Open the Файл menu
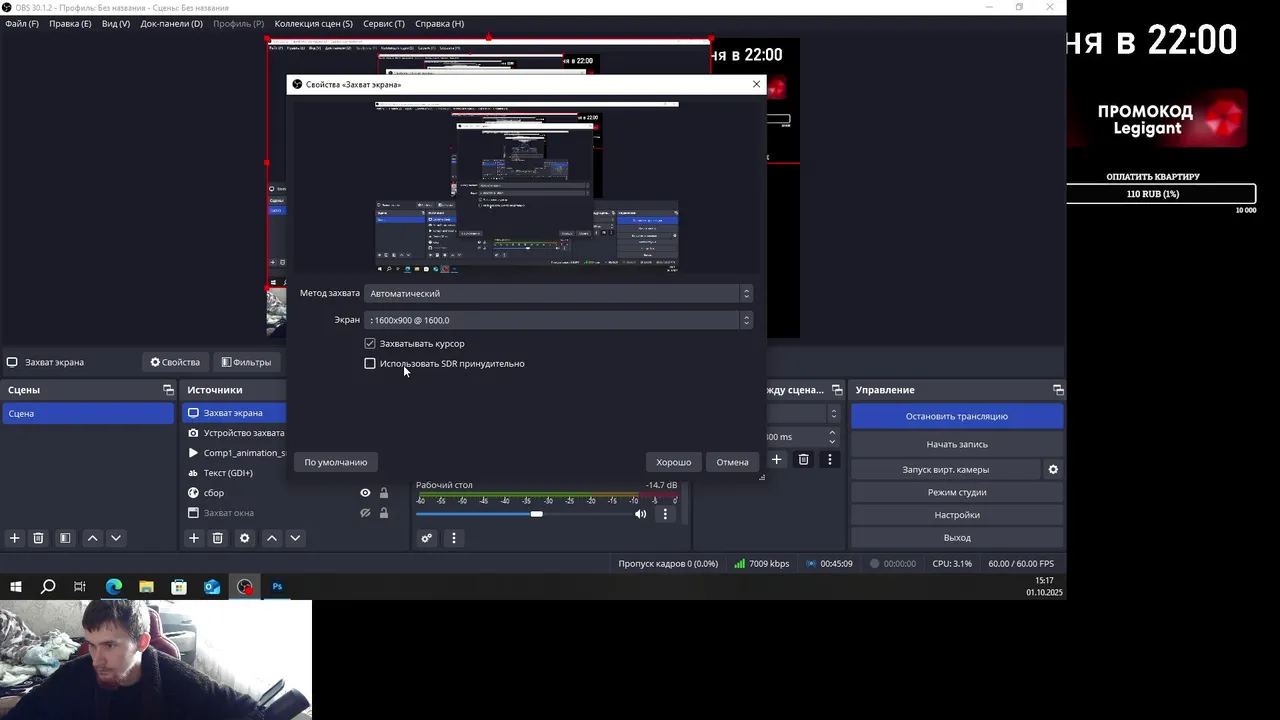 click(x=22, y=23)
